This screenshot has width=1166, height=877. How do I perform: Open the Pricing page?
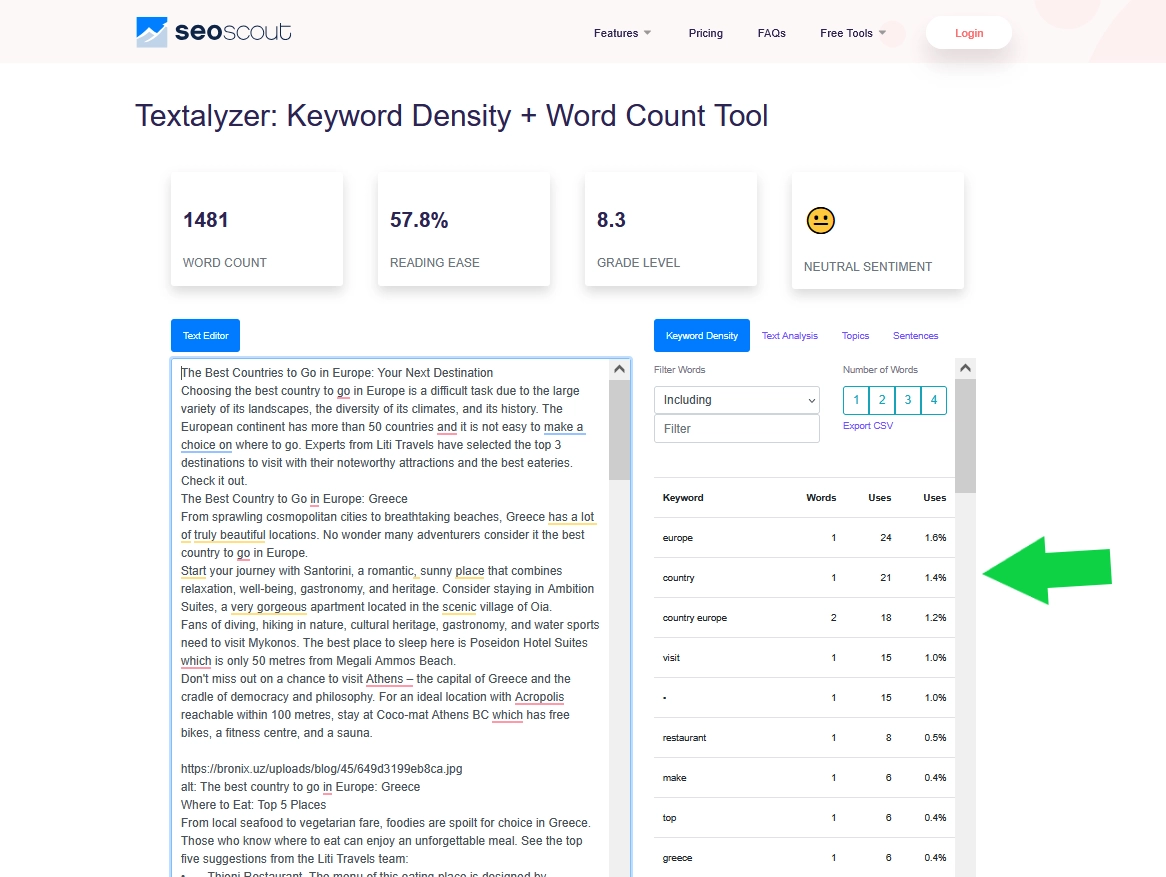point(706,33)
